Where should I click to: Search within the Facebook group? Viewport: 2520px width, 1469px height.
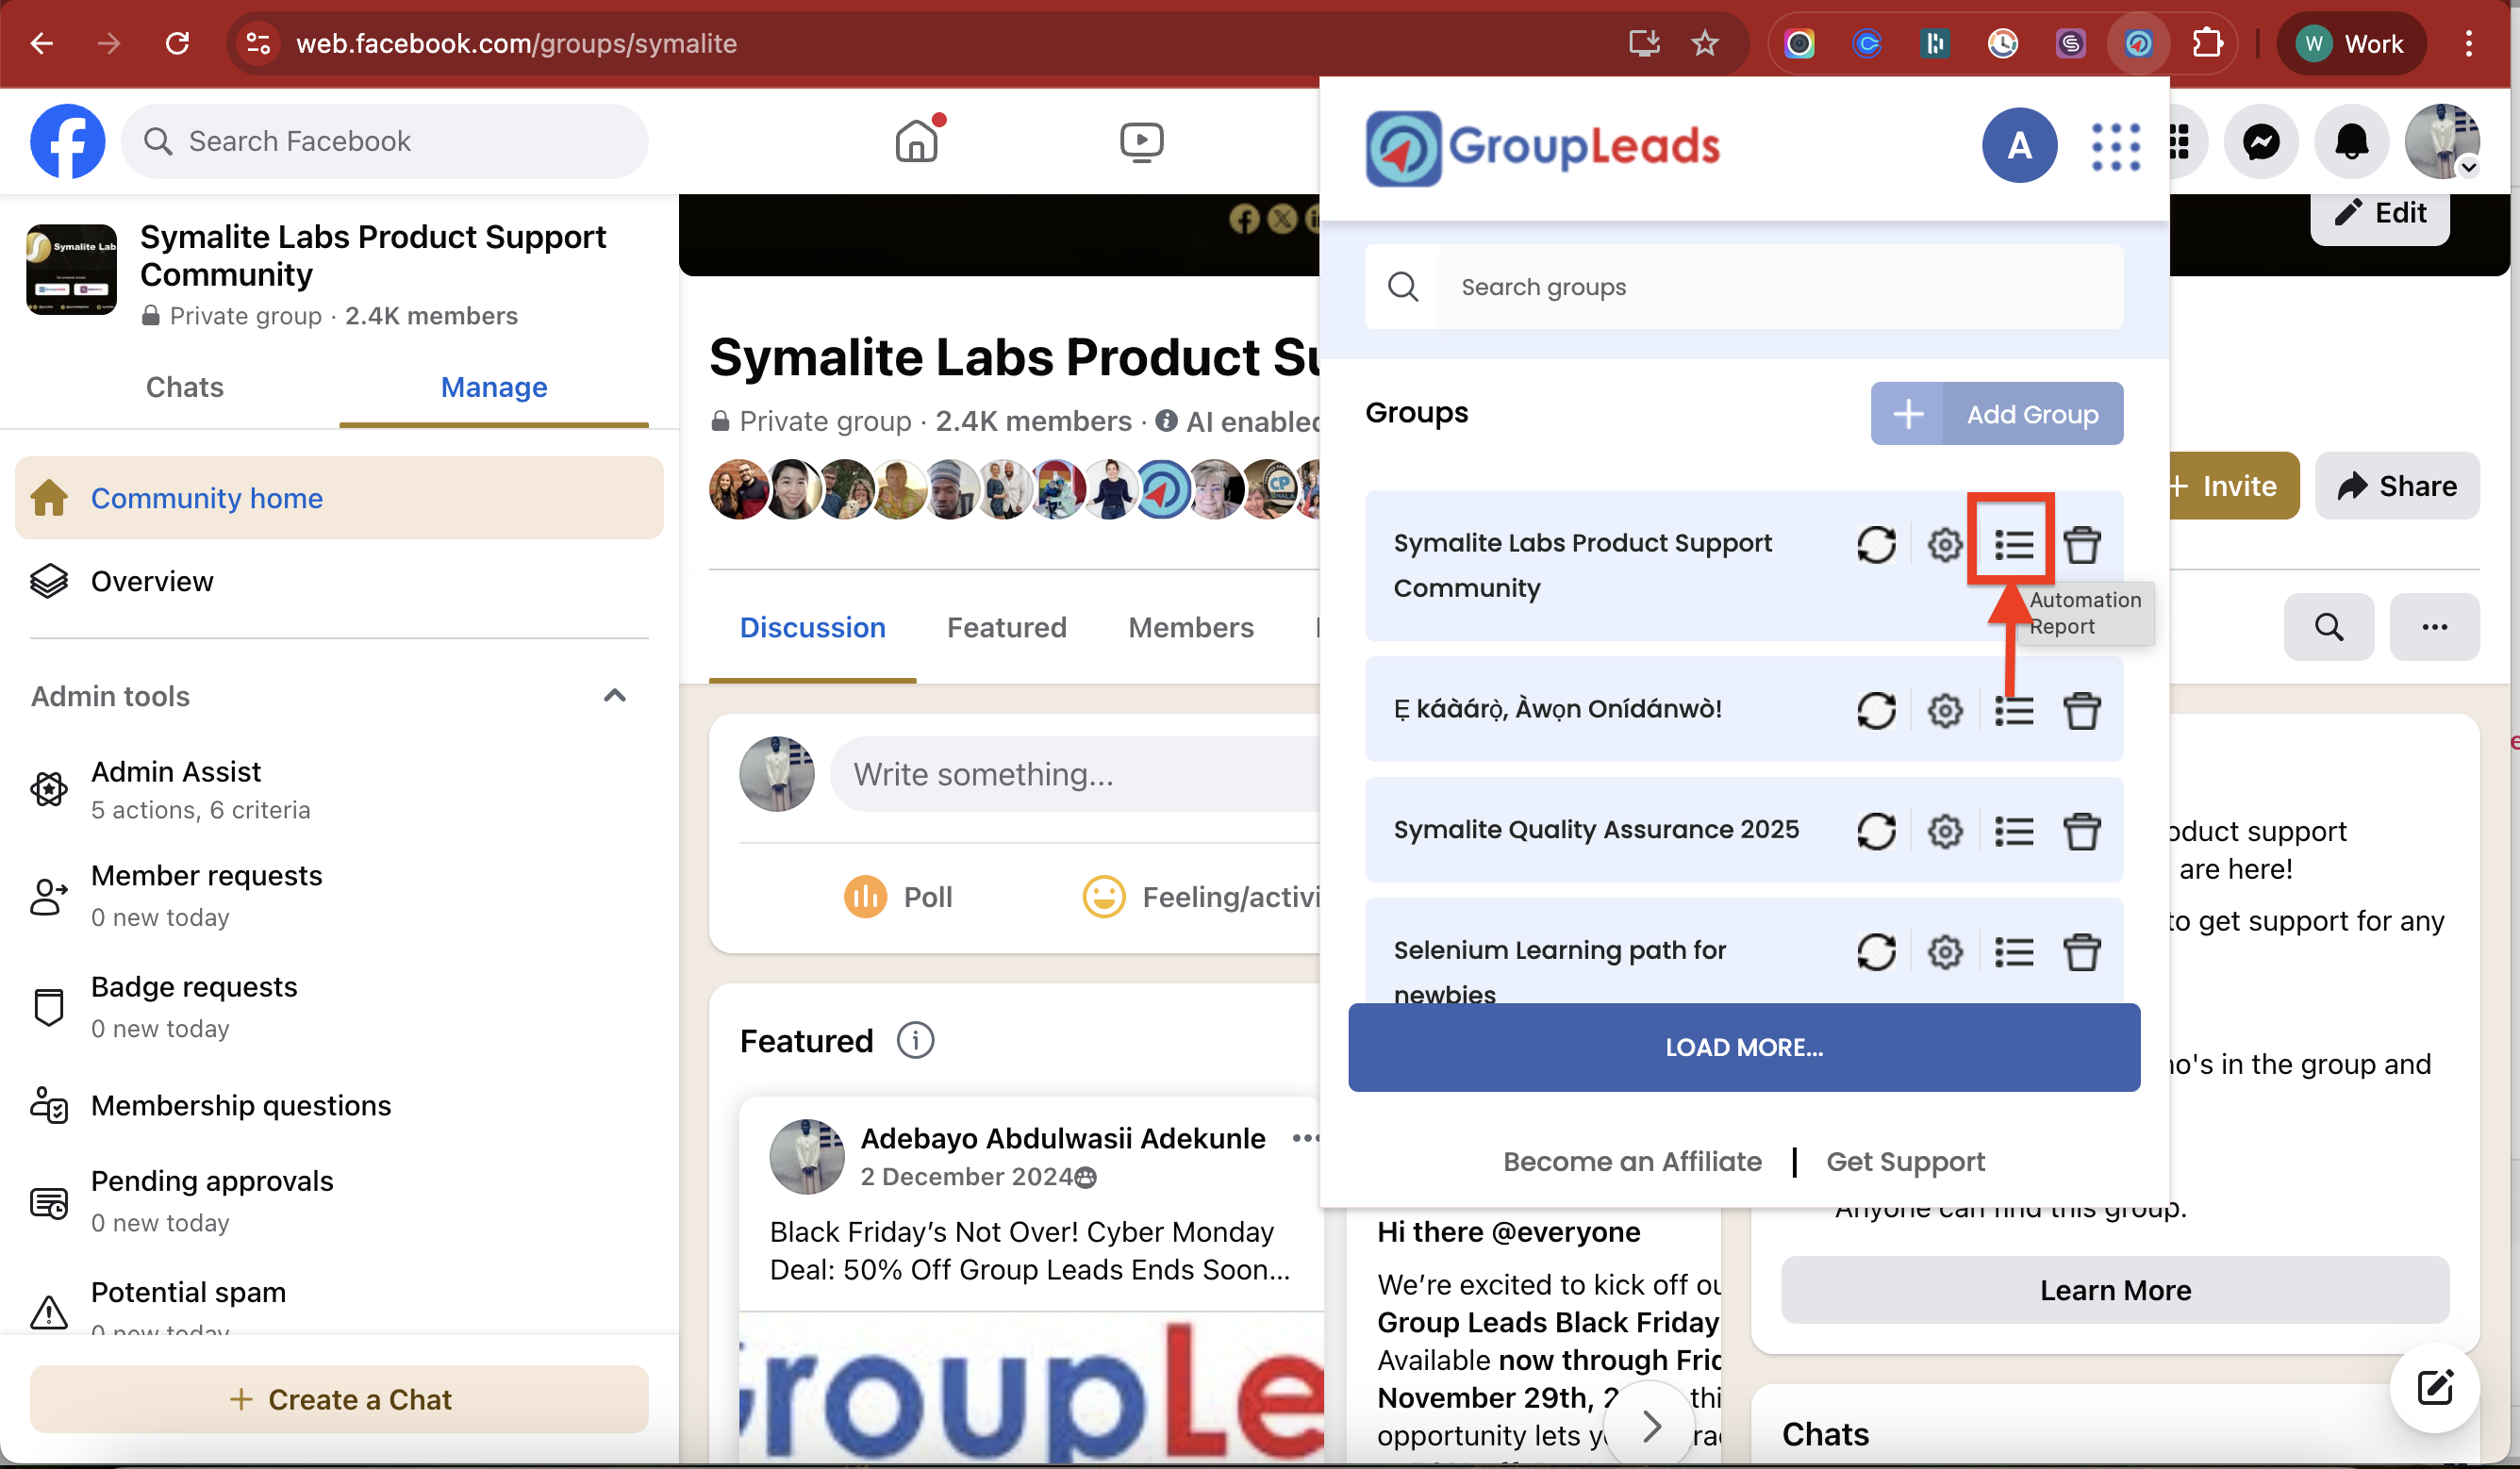coord(2328,627)
